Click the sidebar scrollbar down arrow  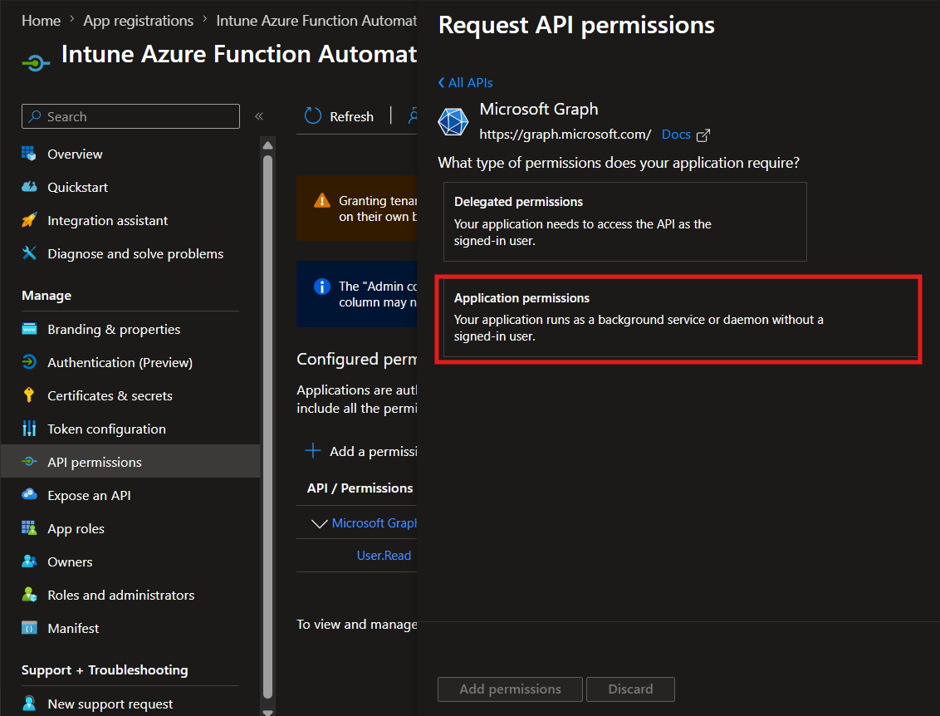click(x=267, y=712)
